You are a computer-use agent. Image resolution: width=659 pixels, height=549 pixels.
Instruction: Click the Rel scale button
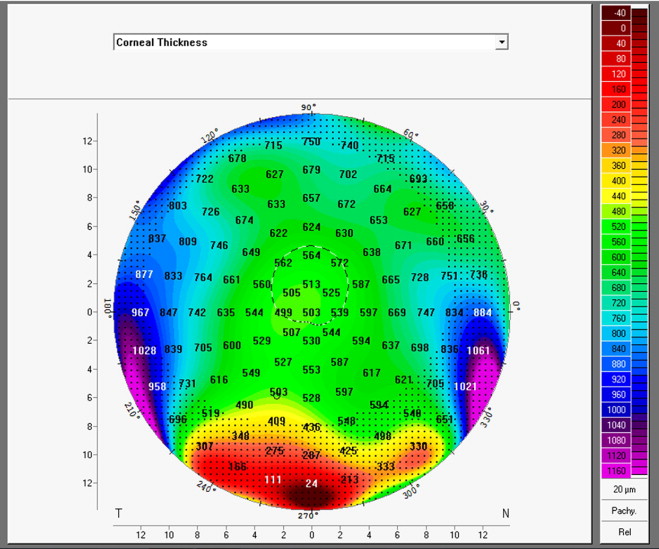click(x=625, y=532)
